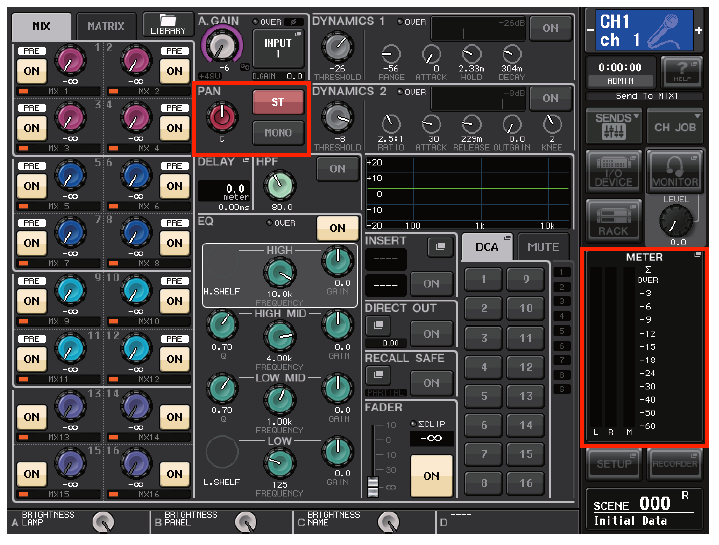Click the Delay meter value field
Screen dimensions: 719x545
pyautogui.click(x=224, y=191)
